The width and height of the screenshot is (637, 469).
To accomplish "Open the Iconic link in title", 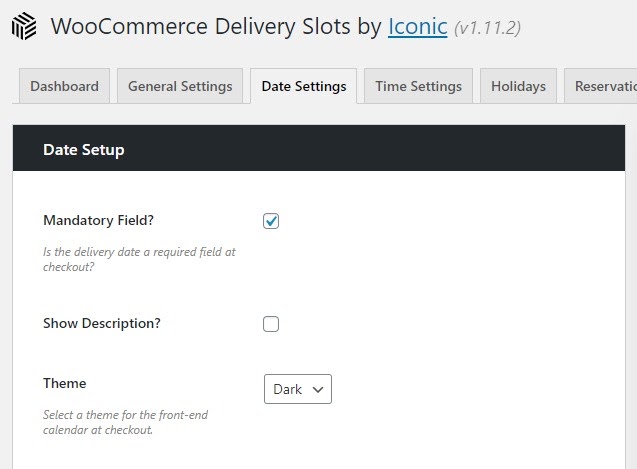I will pyautogui.click(x=418, y=27).
